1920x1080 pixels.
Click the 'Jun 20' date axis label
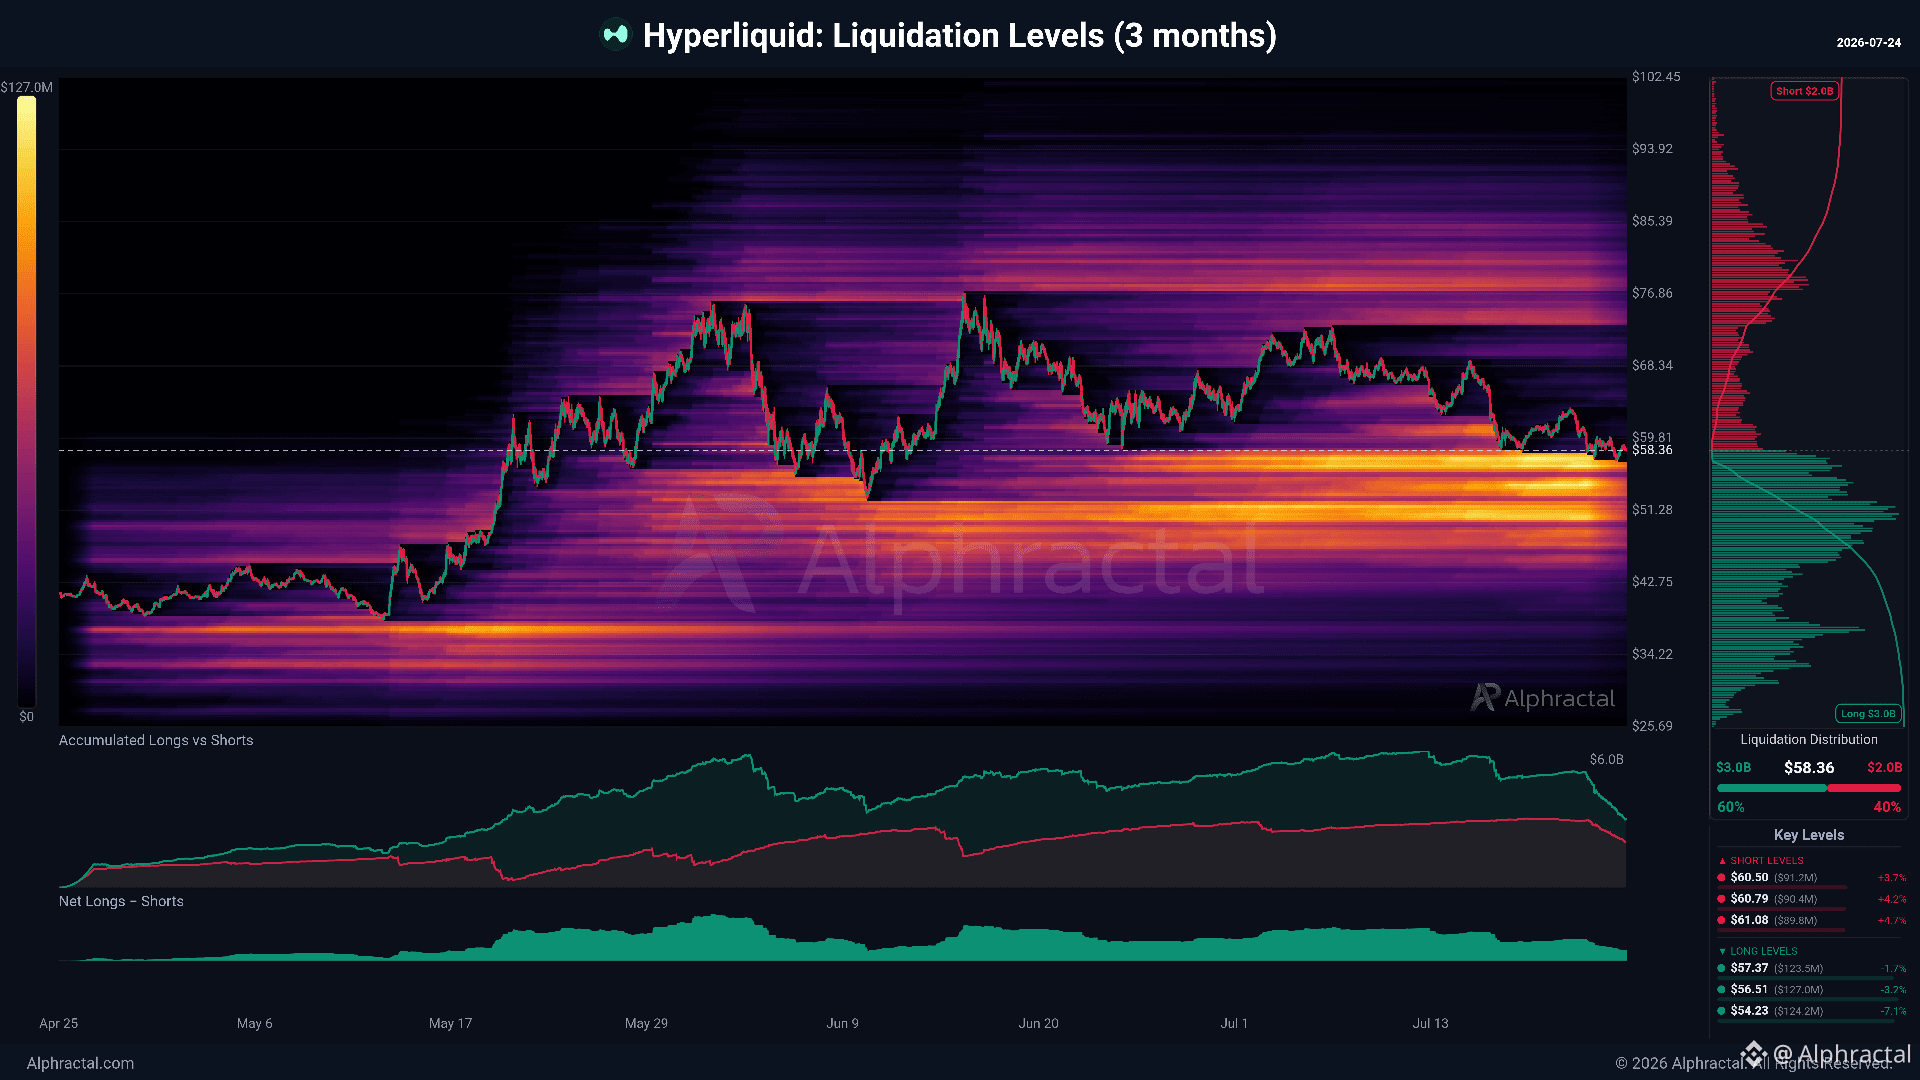tap(1038, 1024)
